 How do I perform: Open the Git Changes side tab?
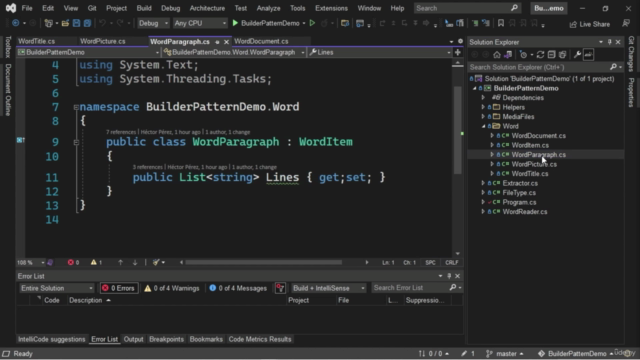pyautogui.click(x=631, y=54)
